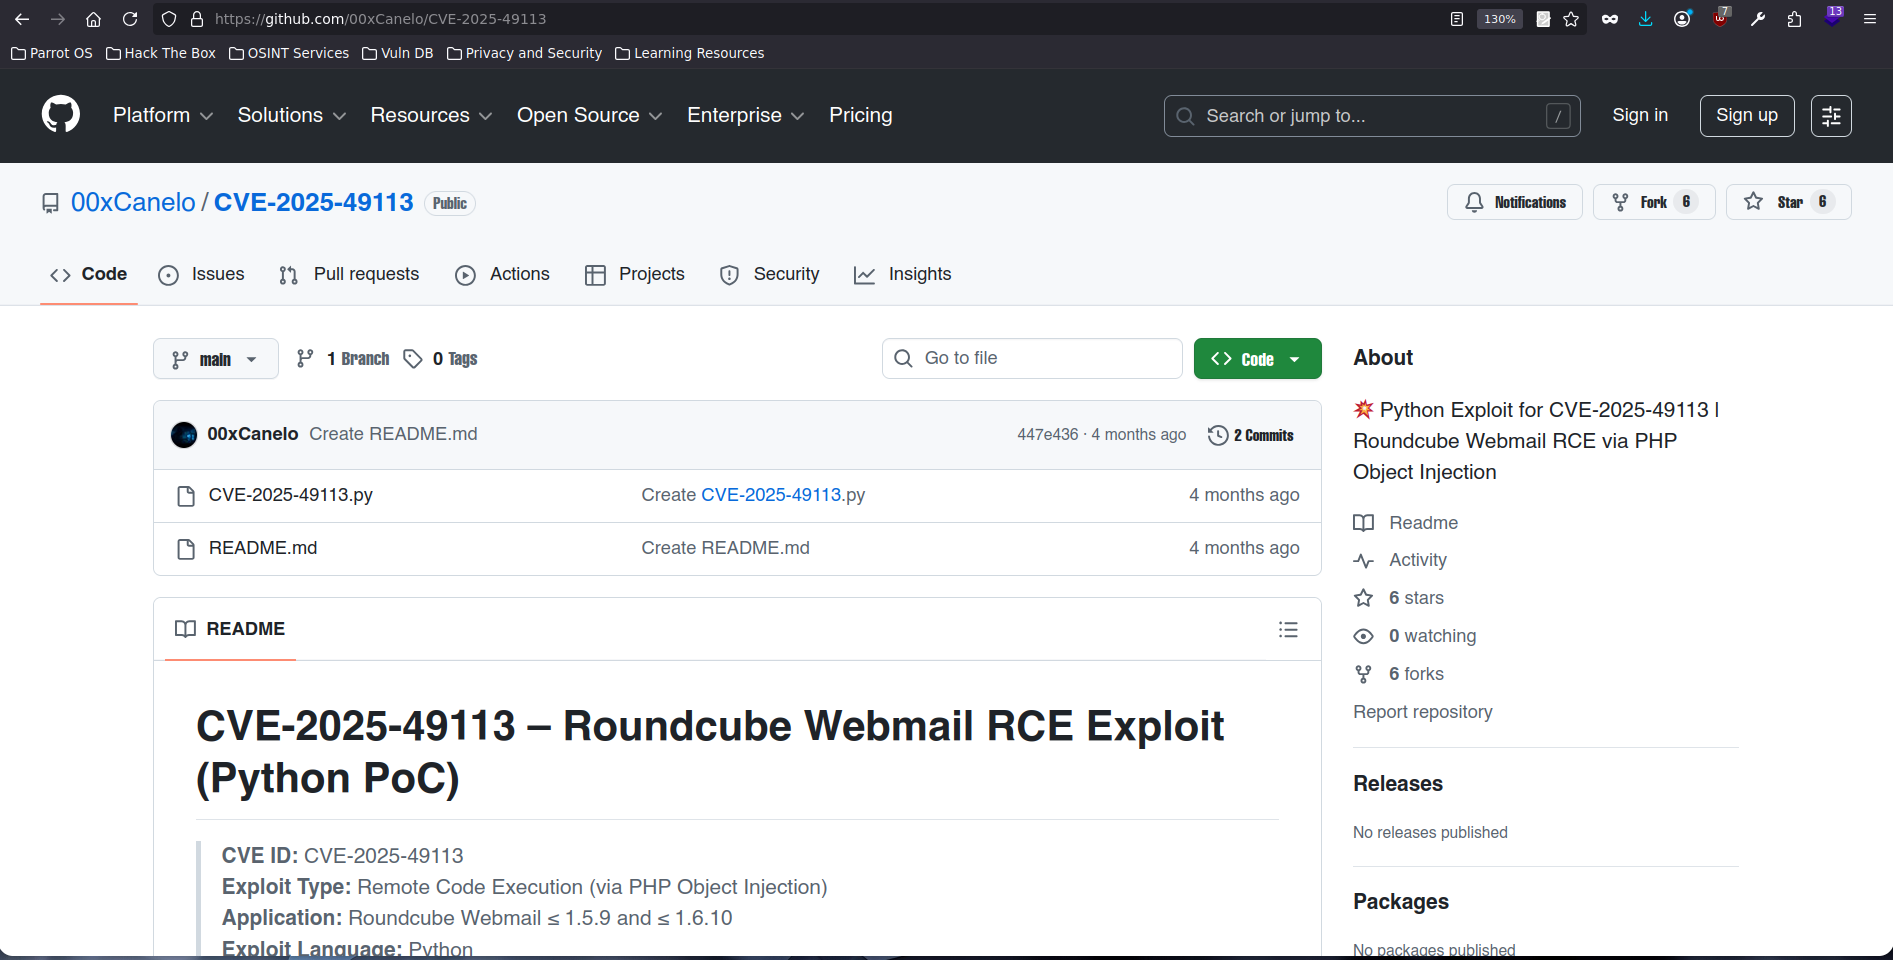Click the README.md file icon
Viewport: 1893px width, 960px height.
tap(186, 549)
